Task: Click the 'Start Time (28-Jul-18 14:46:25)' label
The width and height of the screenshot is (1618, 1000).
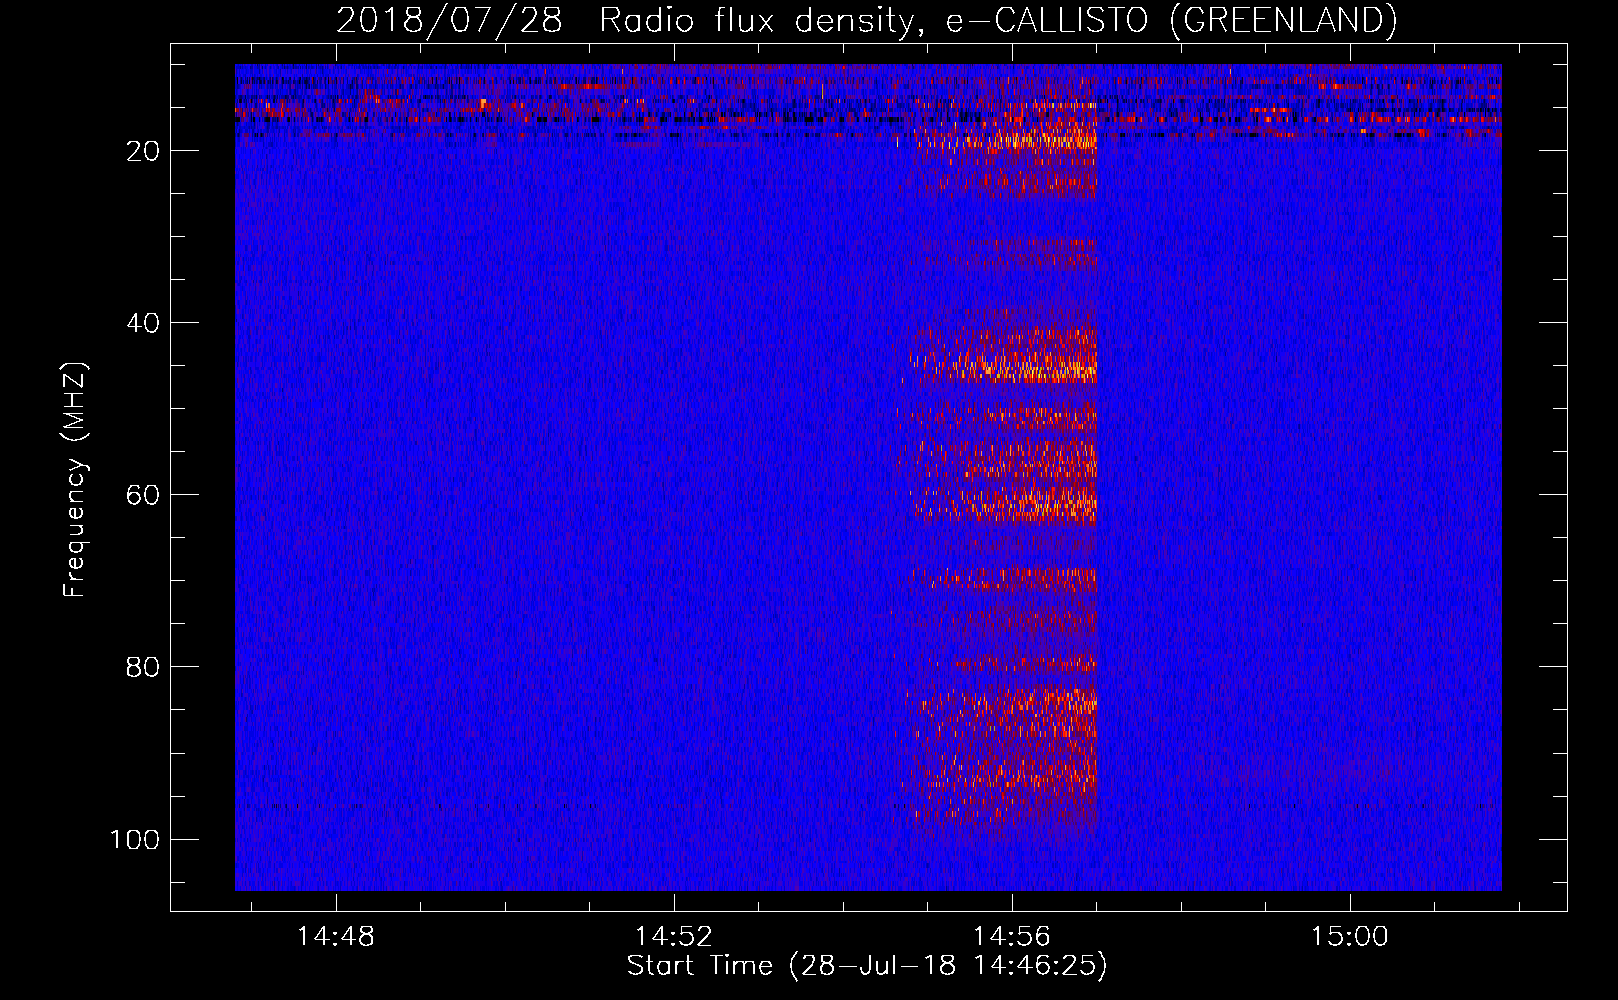Action: (867, 965)
